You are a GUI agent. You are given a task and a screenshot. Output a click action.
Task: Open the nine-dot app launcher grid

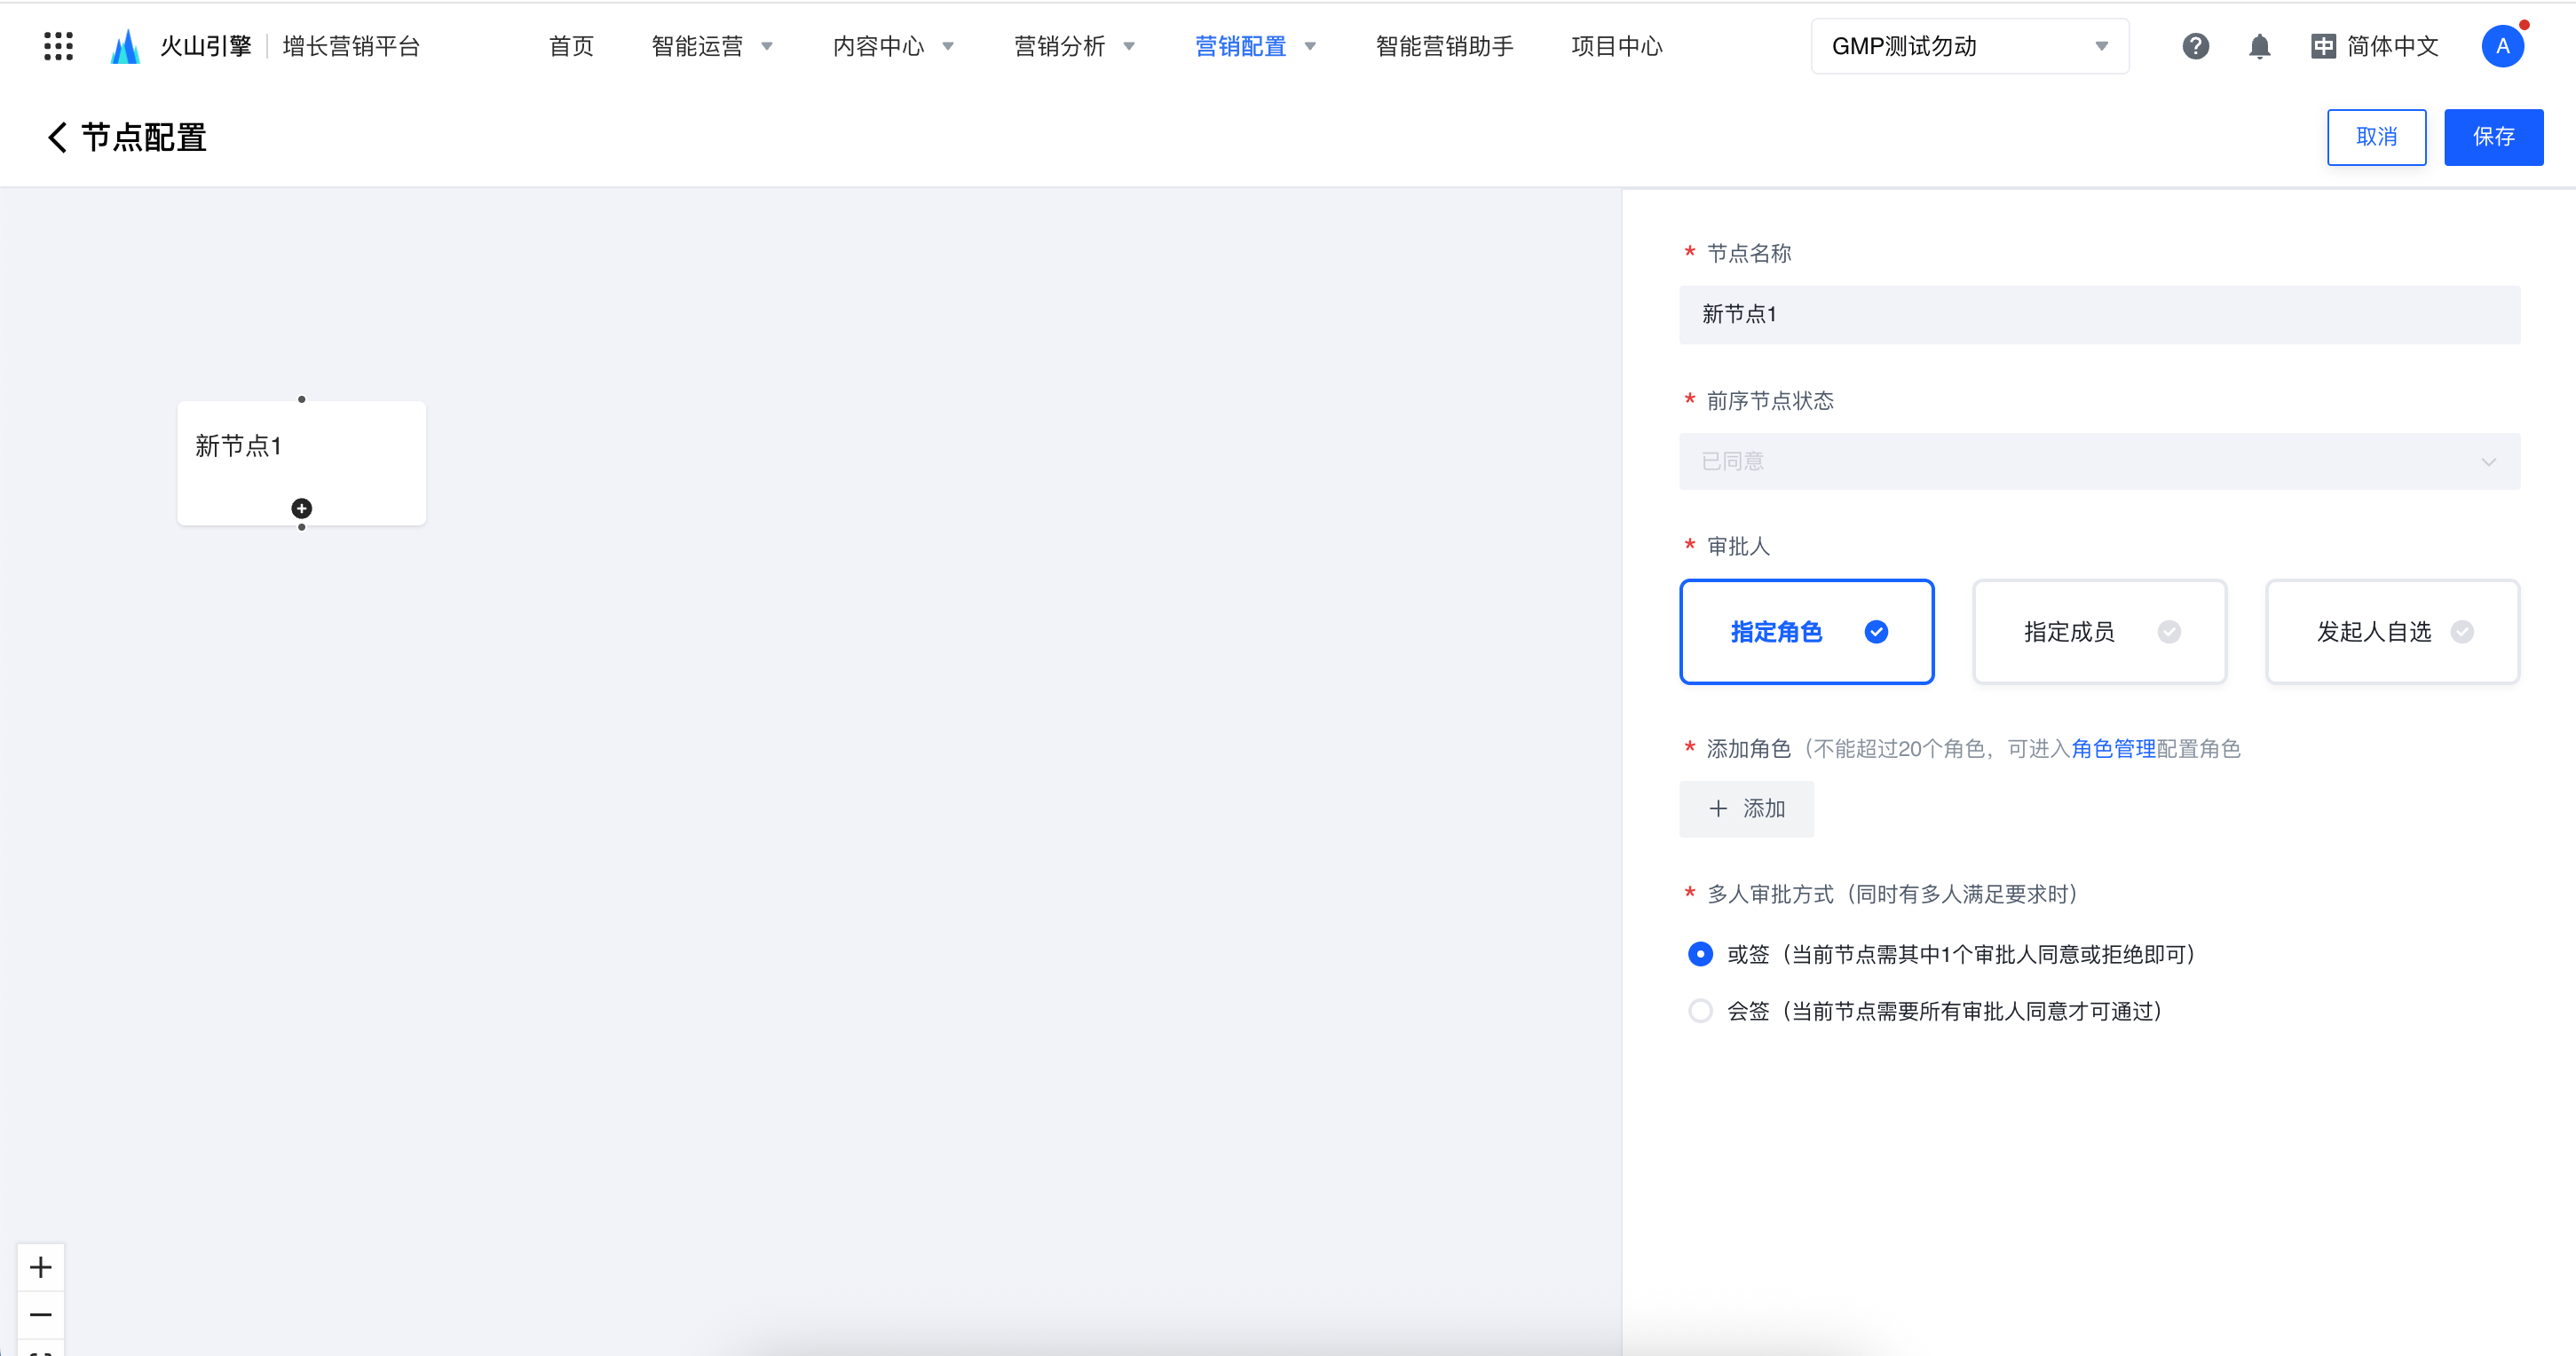tap(58, 46)
